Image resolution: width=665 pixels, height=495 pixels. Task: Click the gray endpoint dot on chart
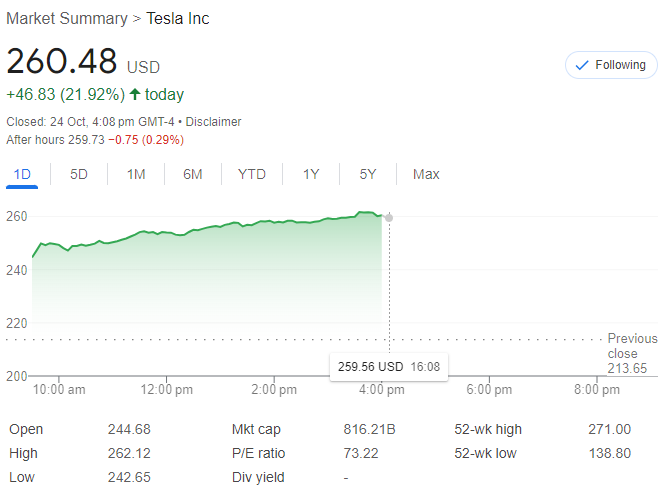coord(389,217)
